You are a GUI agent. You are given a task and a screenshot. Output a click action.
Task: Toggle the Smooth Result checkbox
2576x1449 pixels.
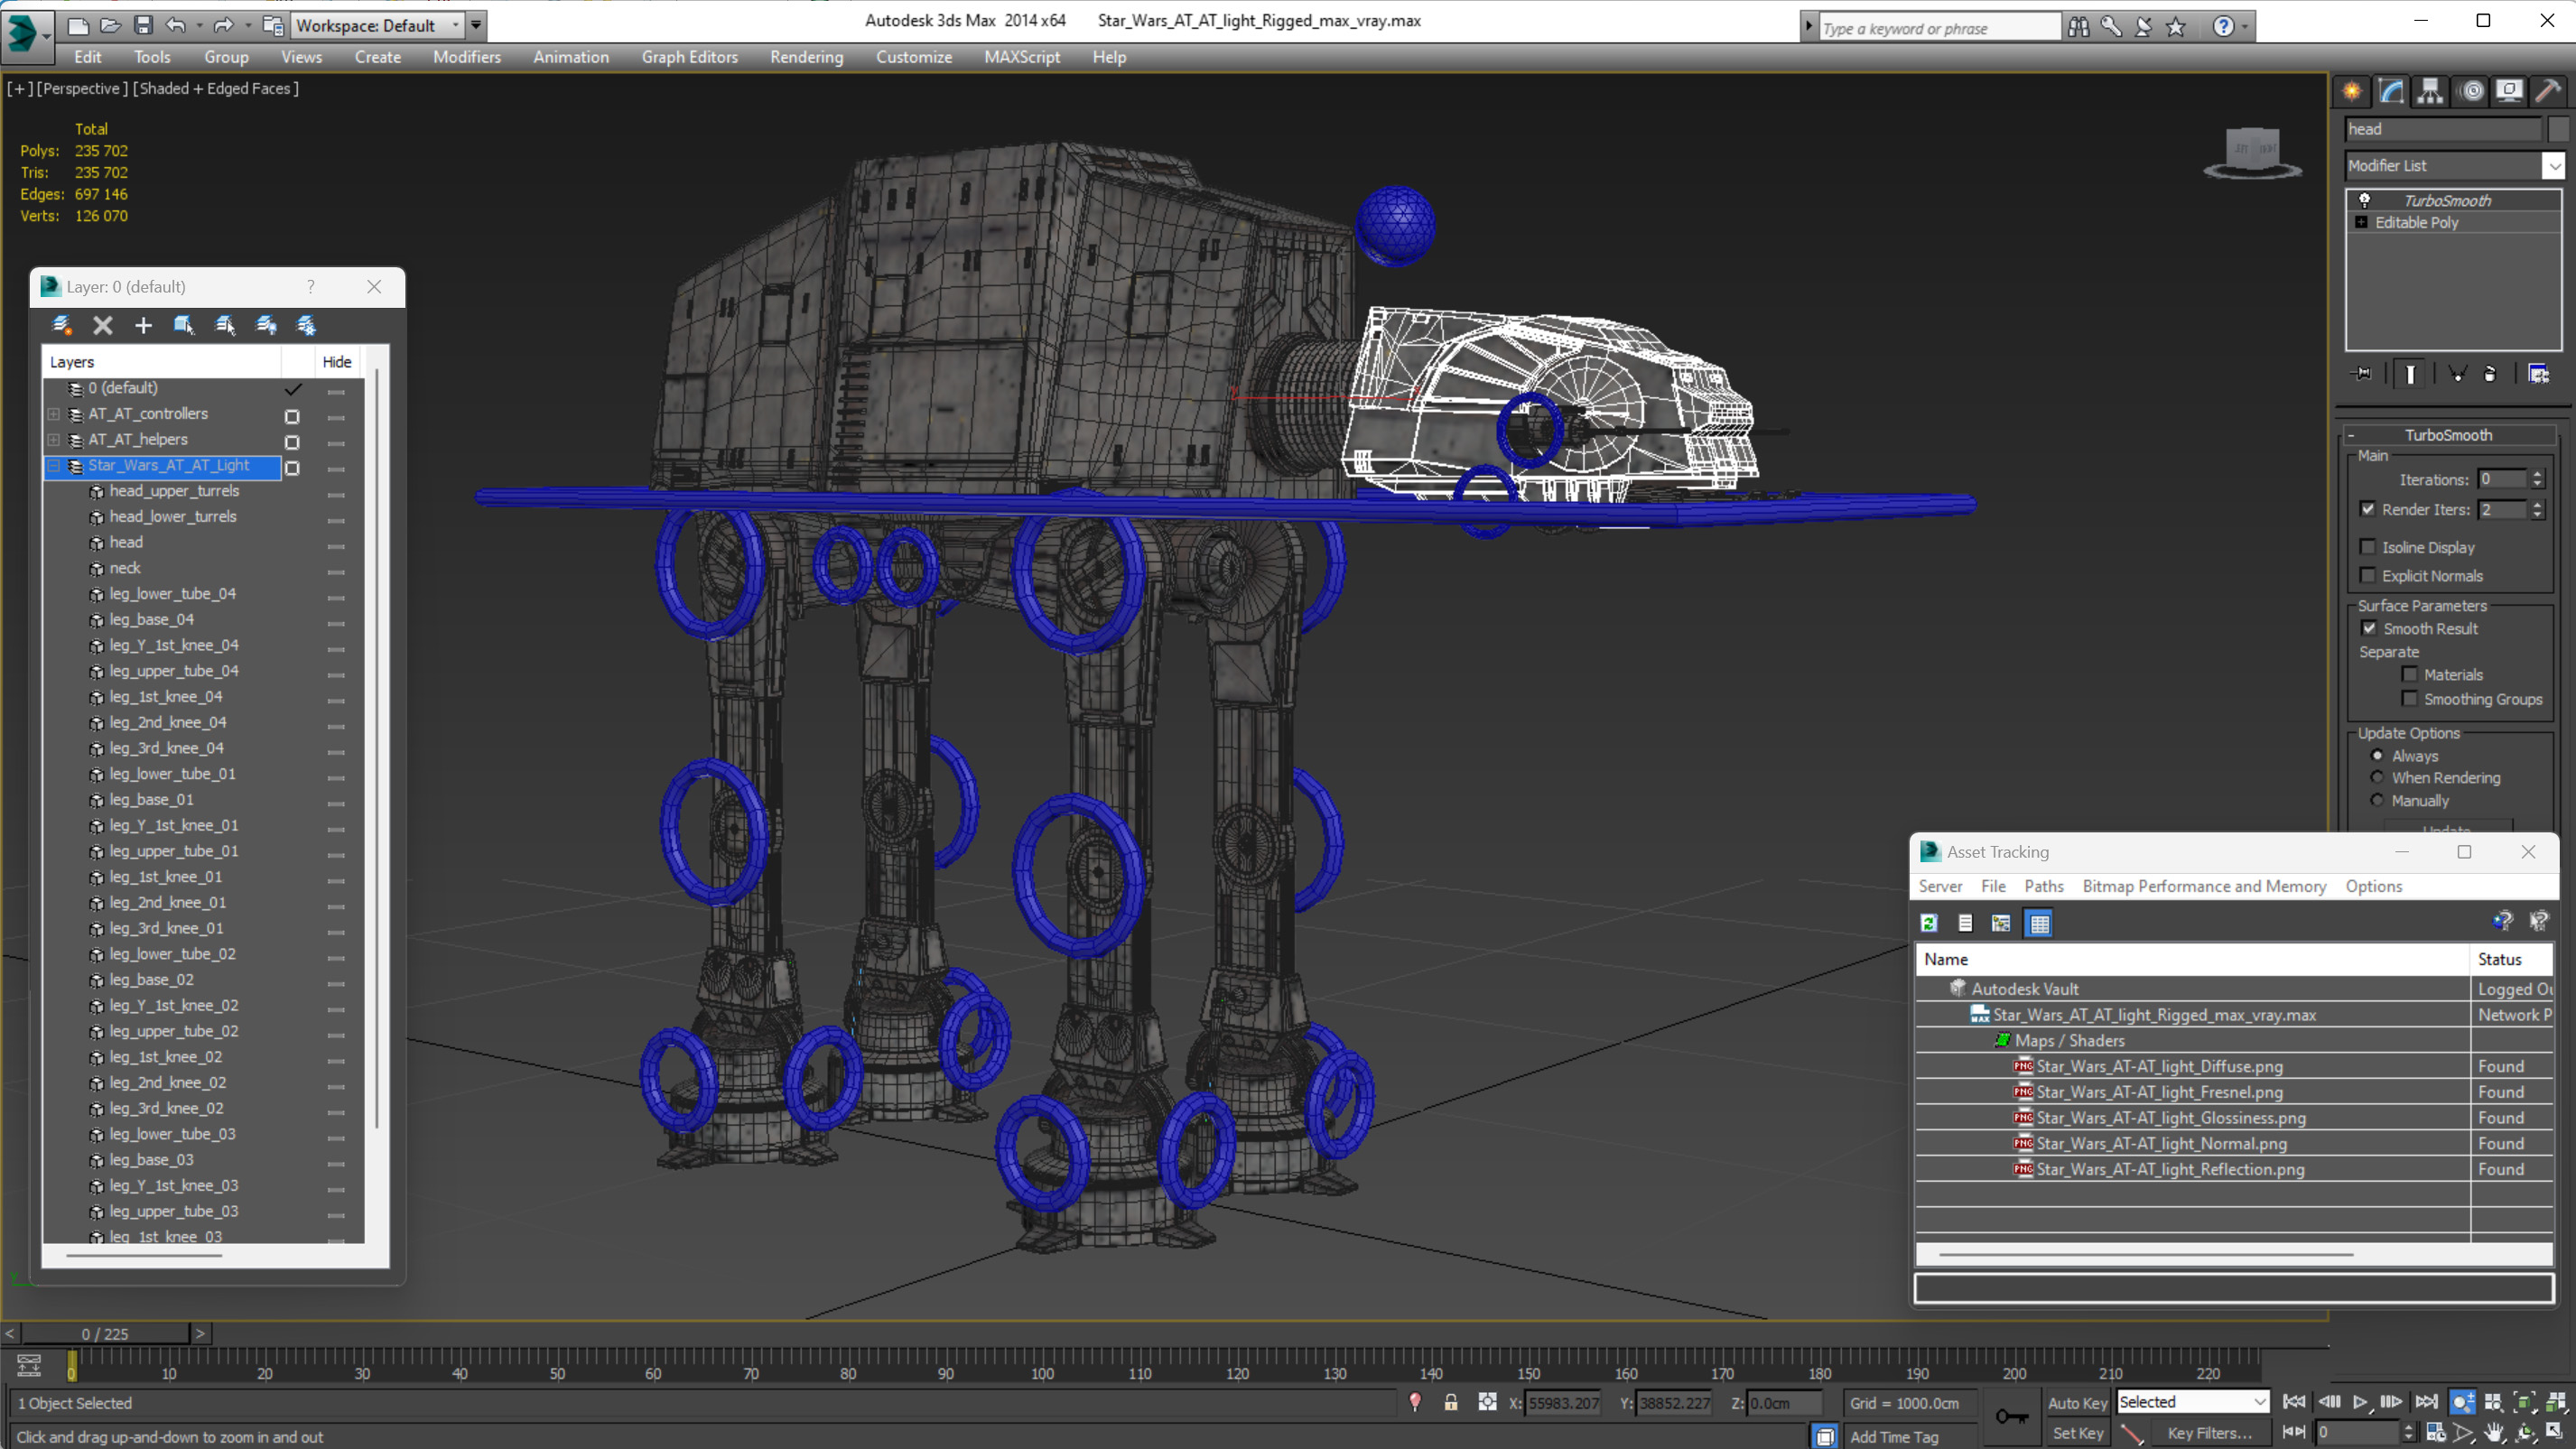coord(2369,628)
